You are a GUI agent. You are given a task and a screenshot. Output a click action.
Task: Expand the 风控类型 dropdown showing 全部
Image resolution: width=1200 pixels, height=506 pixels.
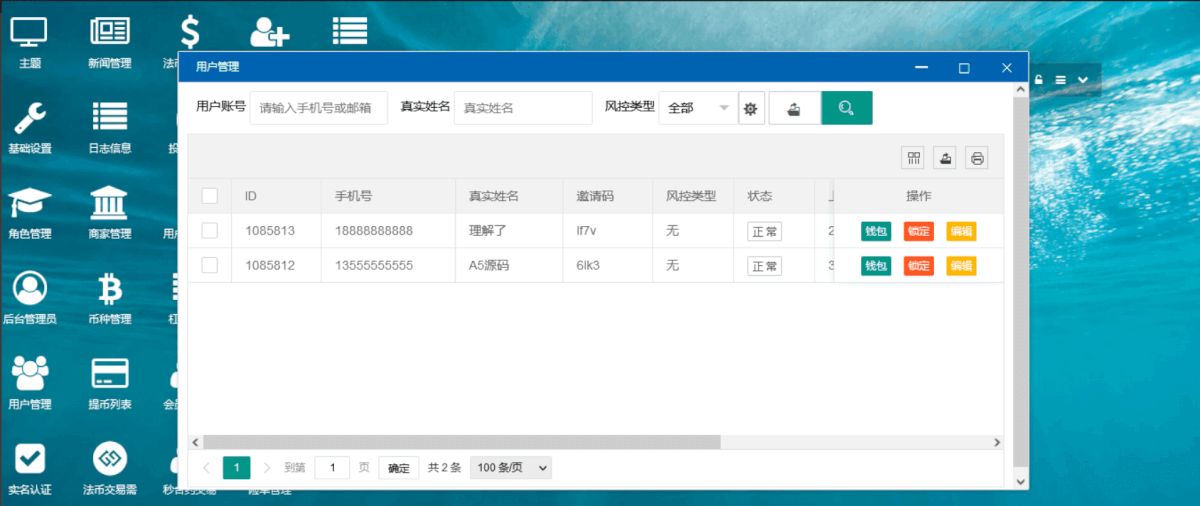coord(698,108)
